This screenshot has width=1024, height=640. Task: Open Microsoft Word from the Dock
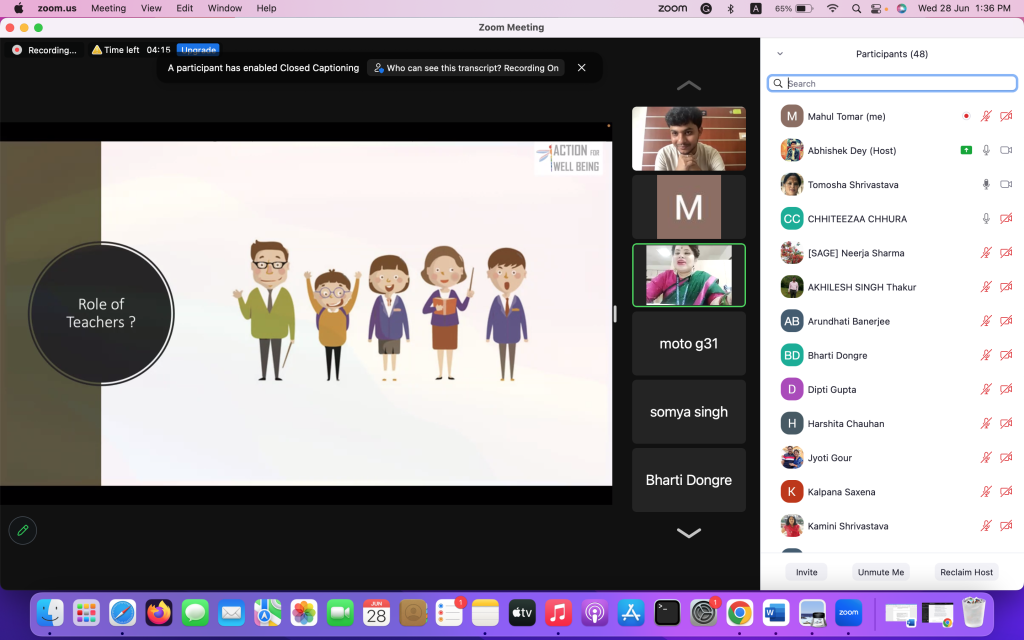tap(776, 612)
